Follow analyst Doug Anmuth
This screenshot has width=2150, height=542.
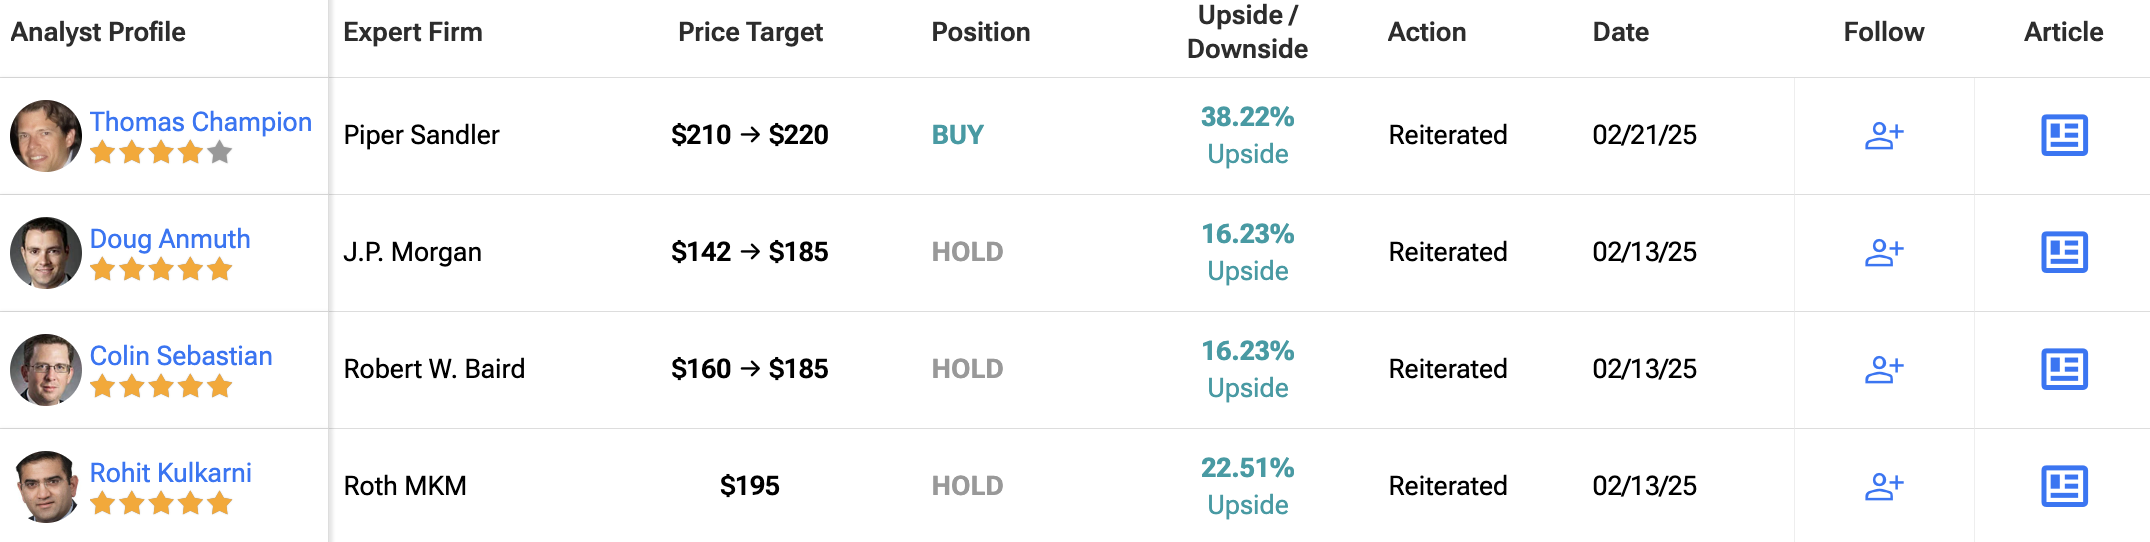click(x=1884, y=252)
